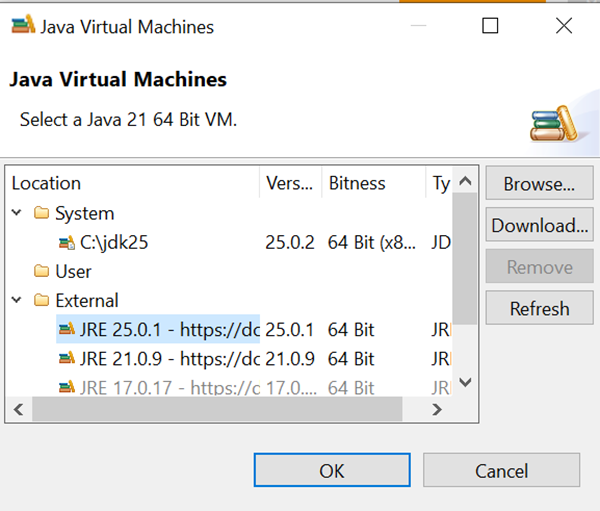Click the C:\jdk25 JDK icon
600x511 pixels.
click(67, 242)
